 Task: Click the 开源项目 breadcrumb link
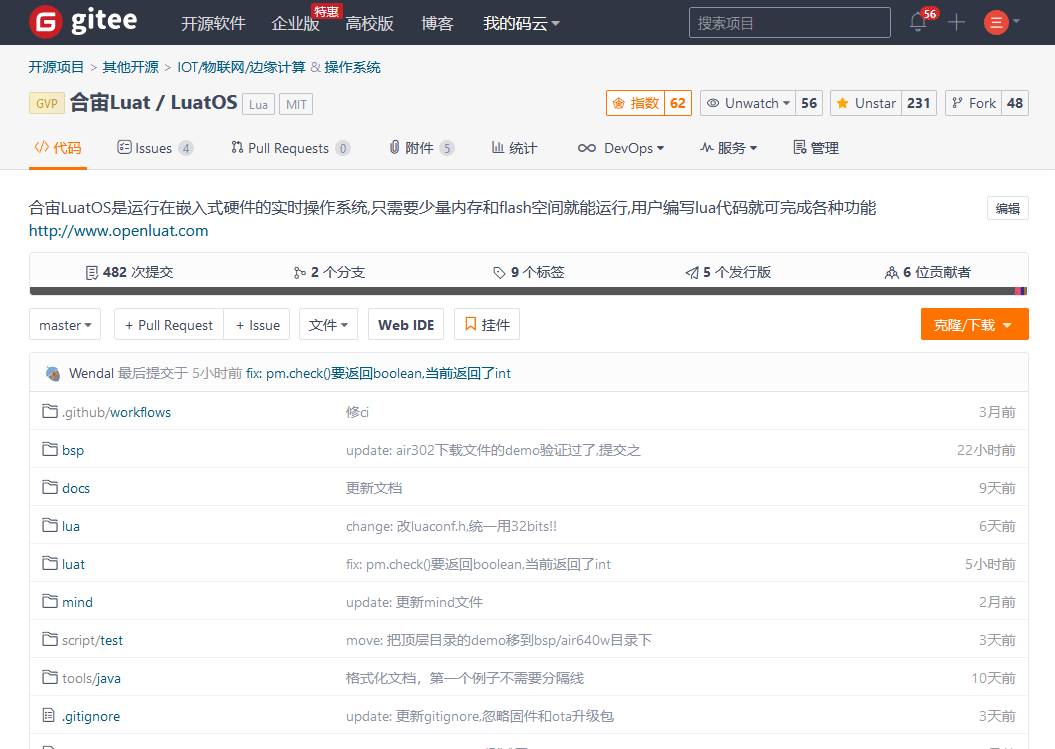tap(57, 67)
